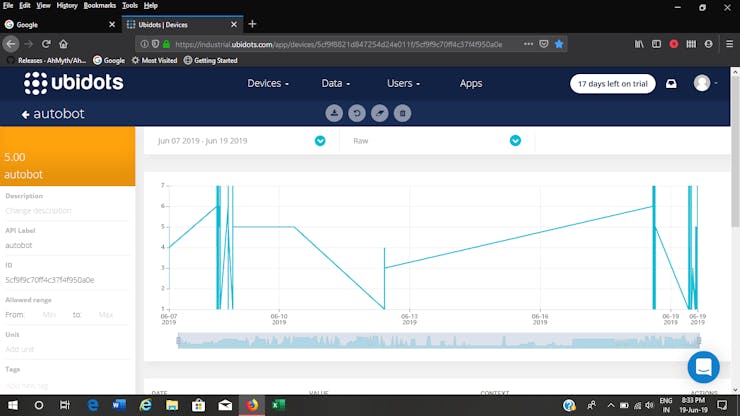View site security lock icon
740x416 pixels.
pyautogui.click(x=166, y=44)
